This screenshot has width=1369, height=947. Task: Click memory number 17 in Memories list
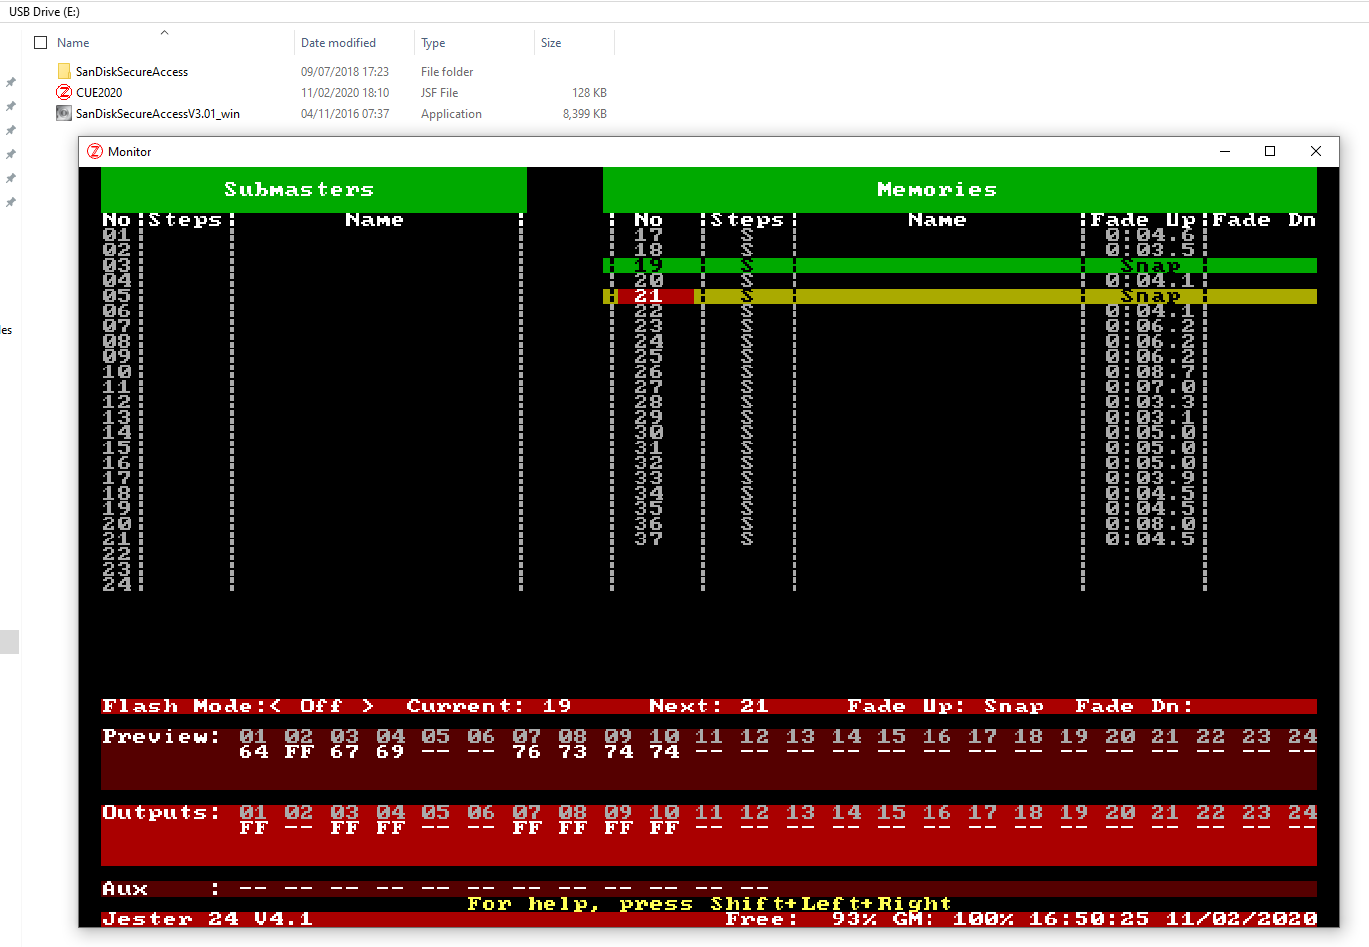coord(649,235)
